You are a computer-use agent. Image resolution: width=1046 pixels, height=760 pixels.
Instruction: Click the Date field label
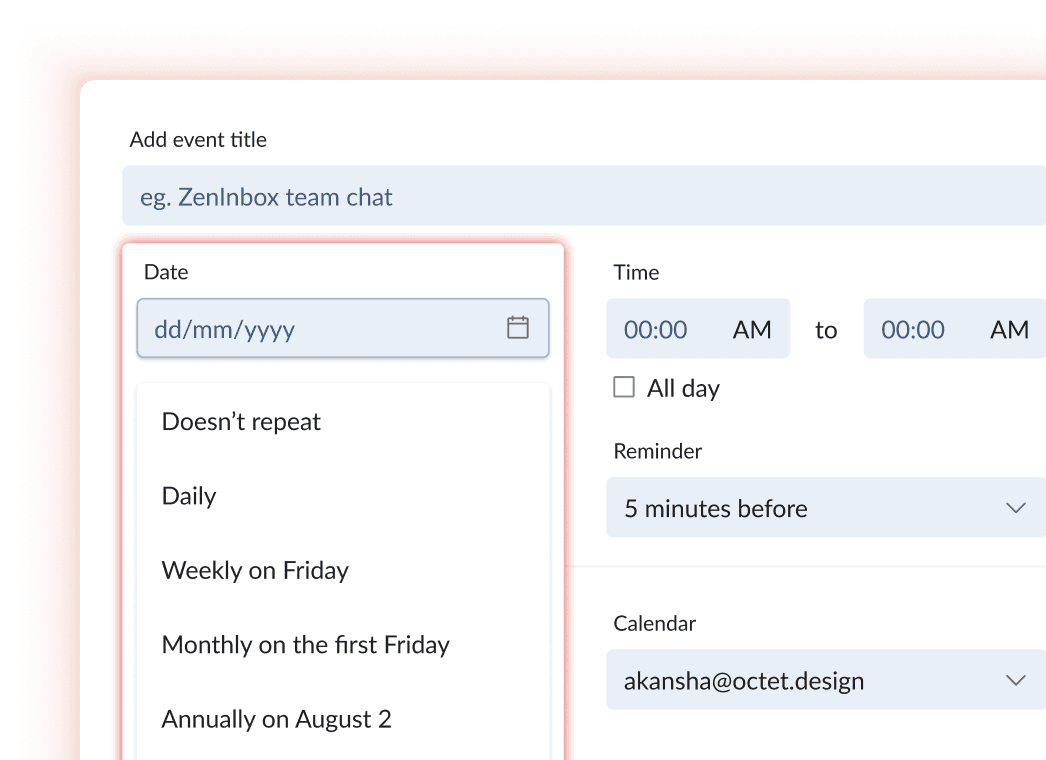click(166, 272)
